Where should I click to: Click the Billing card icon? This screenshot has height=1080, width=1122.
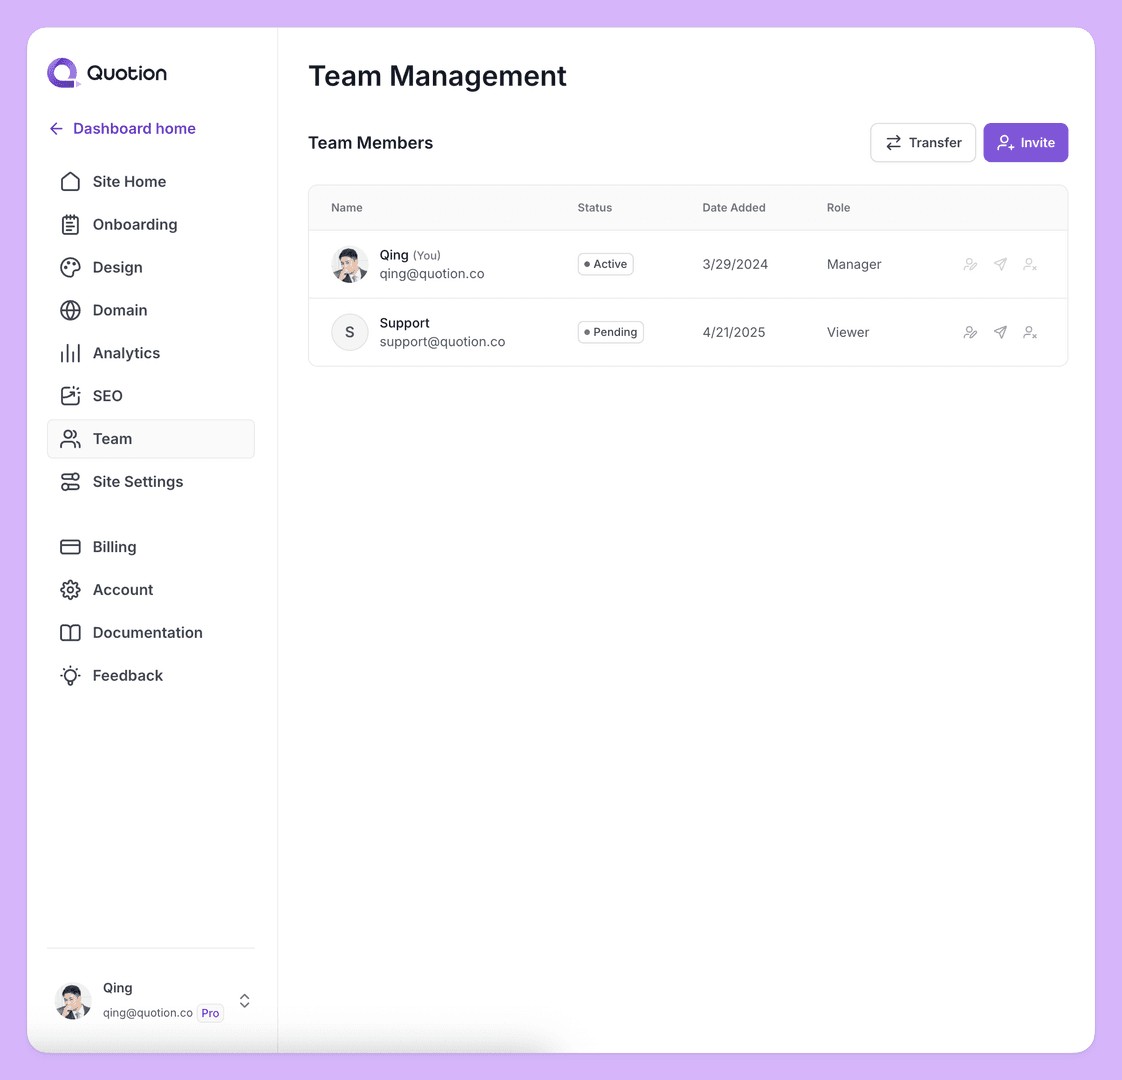(x=70, y=547)
